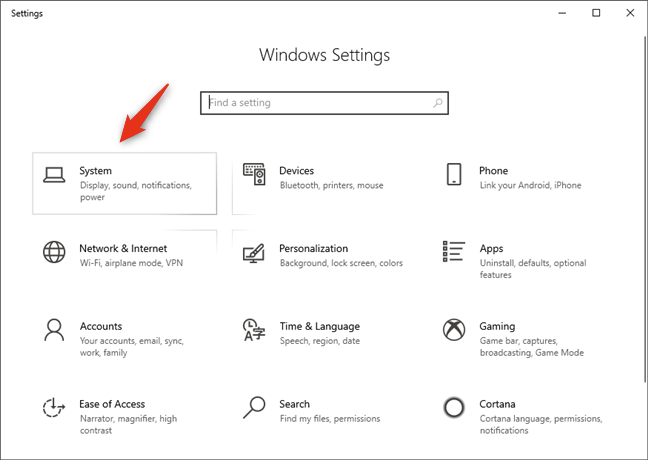Click the Apps list icon

(x=454, y=251)
